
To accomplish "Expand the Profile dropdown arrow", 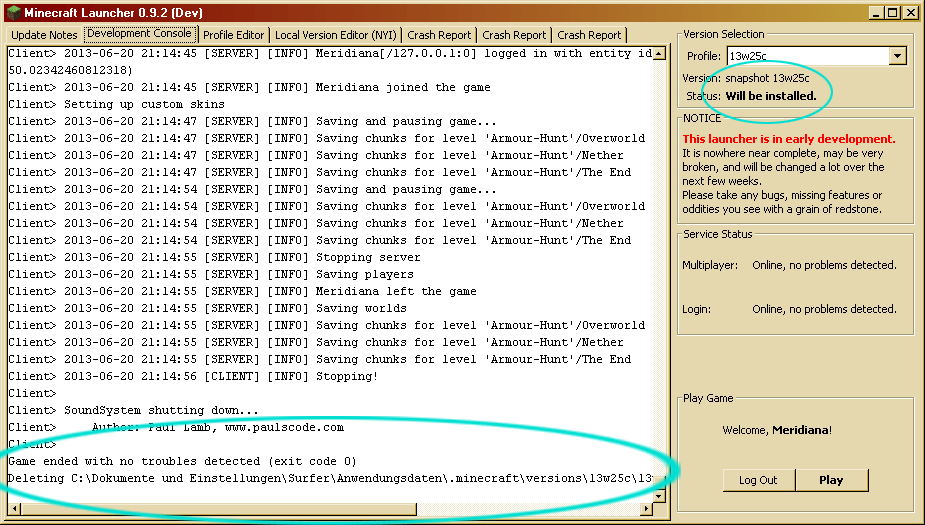I will pyautogui.click(x=897, y=56).
